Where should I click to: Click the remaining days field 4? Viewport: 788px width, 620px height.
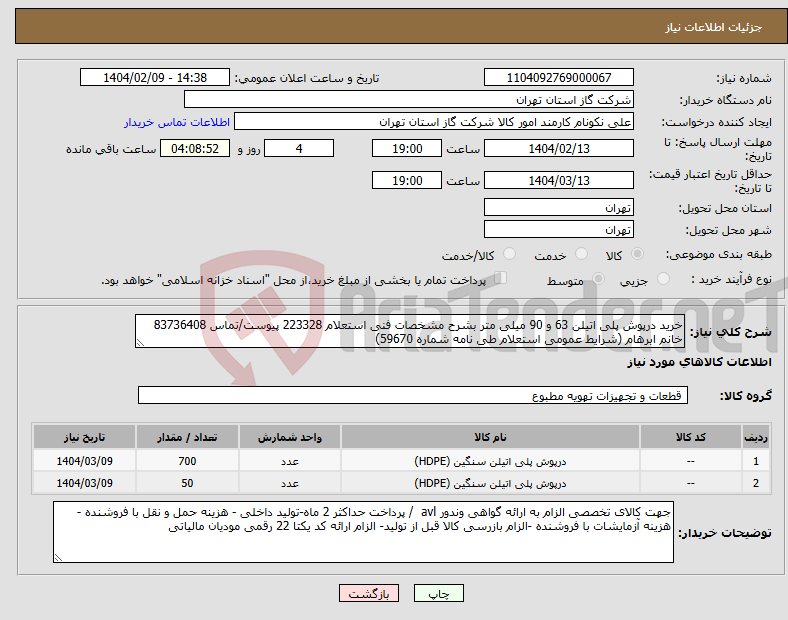[x=299, y=148]
